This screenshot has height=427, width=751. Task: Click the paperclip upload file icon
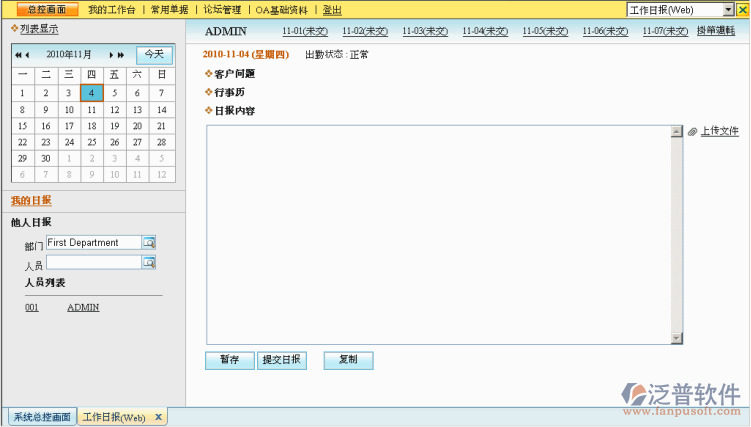click(x=692, y=132)
